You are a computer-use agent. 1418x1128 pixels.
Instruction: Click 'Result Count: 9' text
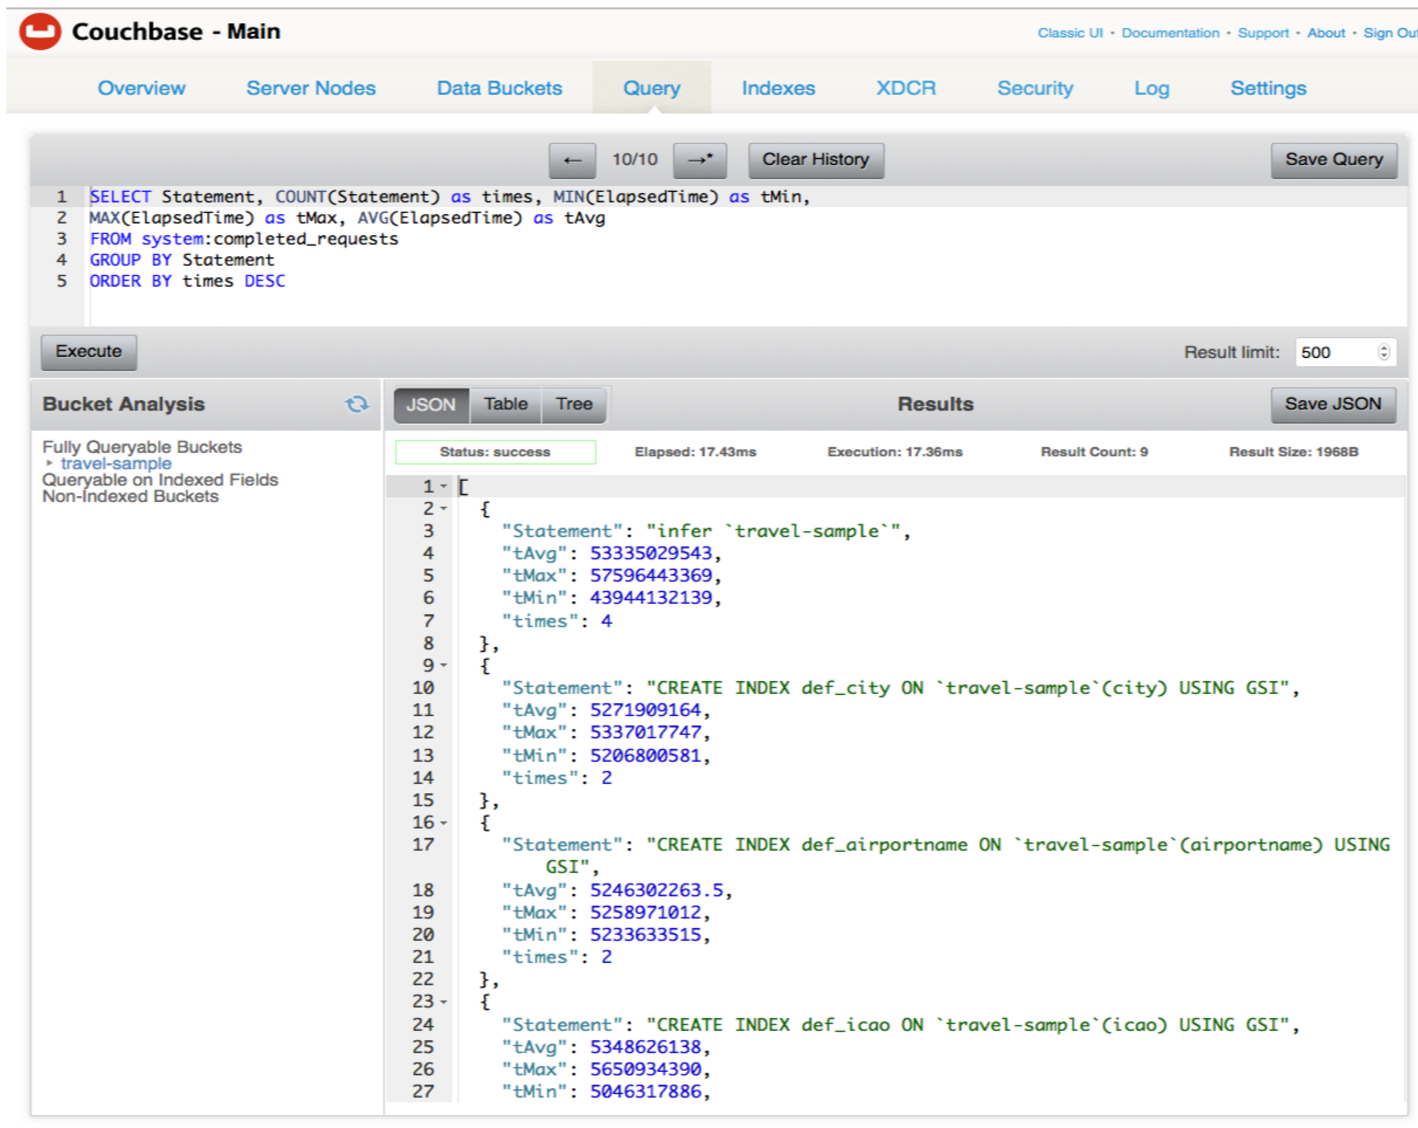point(1094,452)
